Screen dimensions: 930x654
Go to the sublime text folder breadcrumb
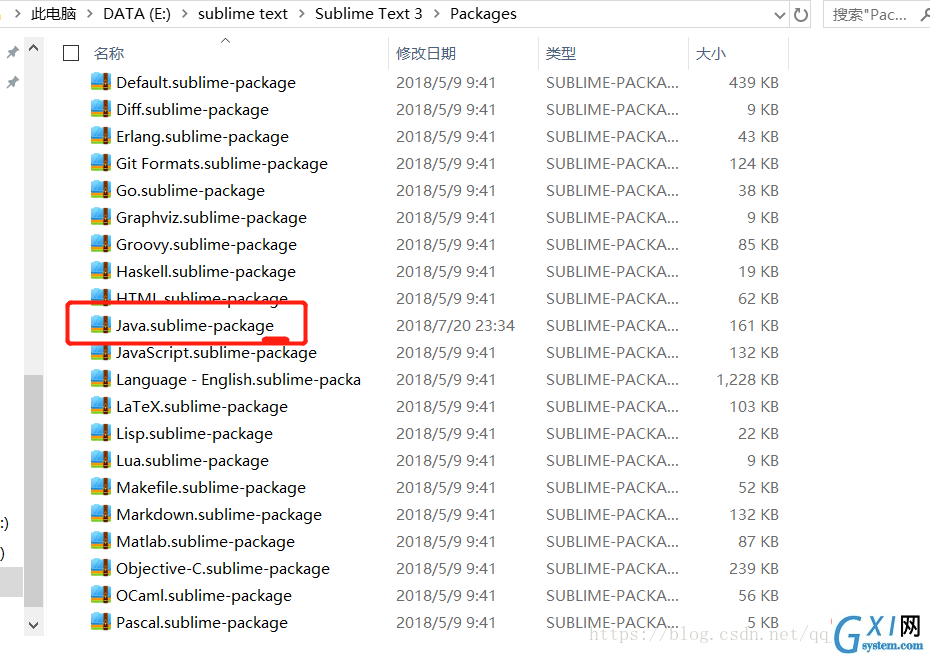tap(243, 14)
